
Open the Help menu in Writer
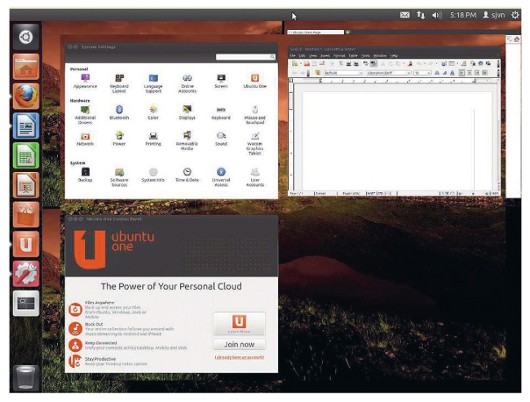point(394,56)
